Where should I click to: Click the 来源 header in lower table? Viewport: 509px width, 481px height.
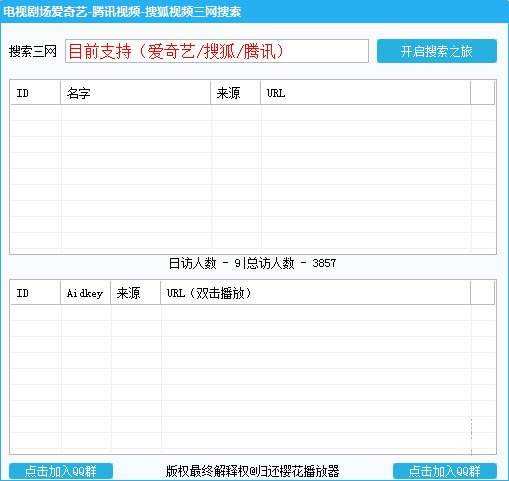click(x=136, y=293)
